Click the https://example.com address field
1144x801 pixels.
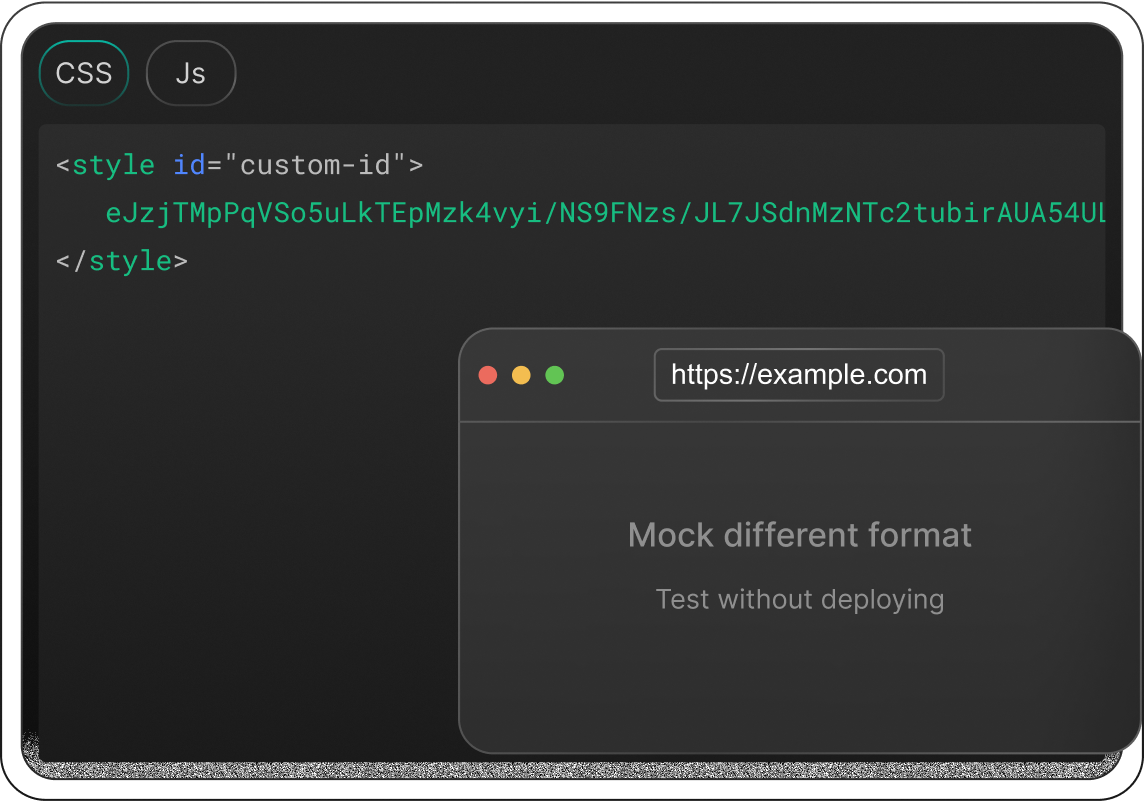pyautogui.click(x=799, y=375)
